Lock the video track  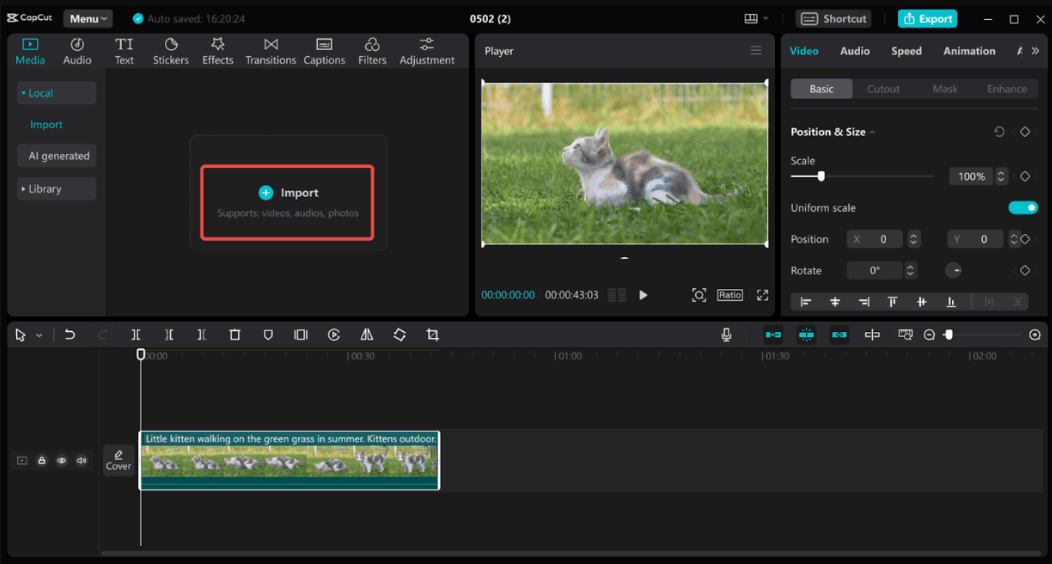pos(42,461)
